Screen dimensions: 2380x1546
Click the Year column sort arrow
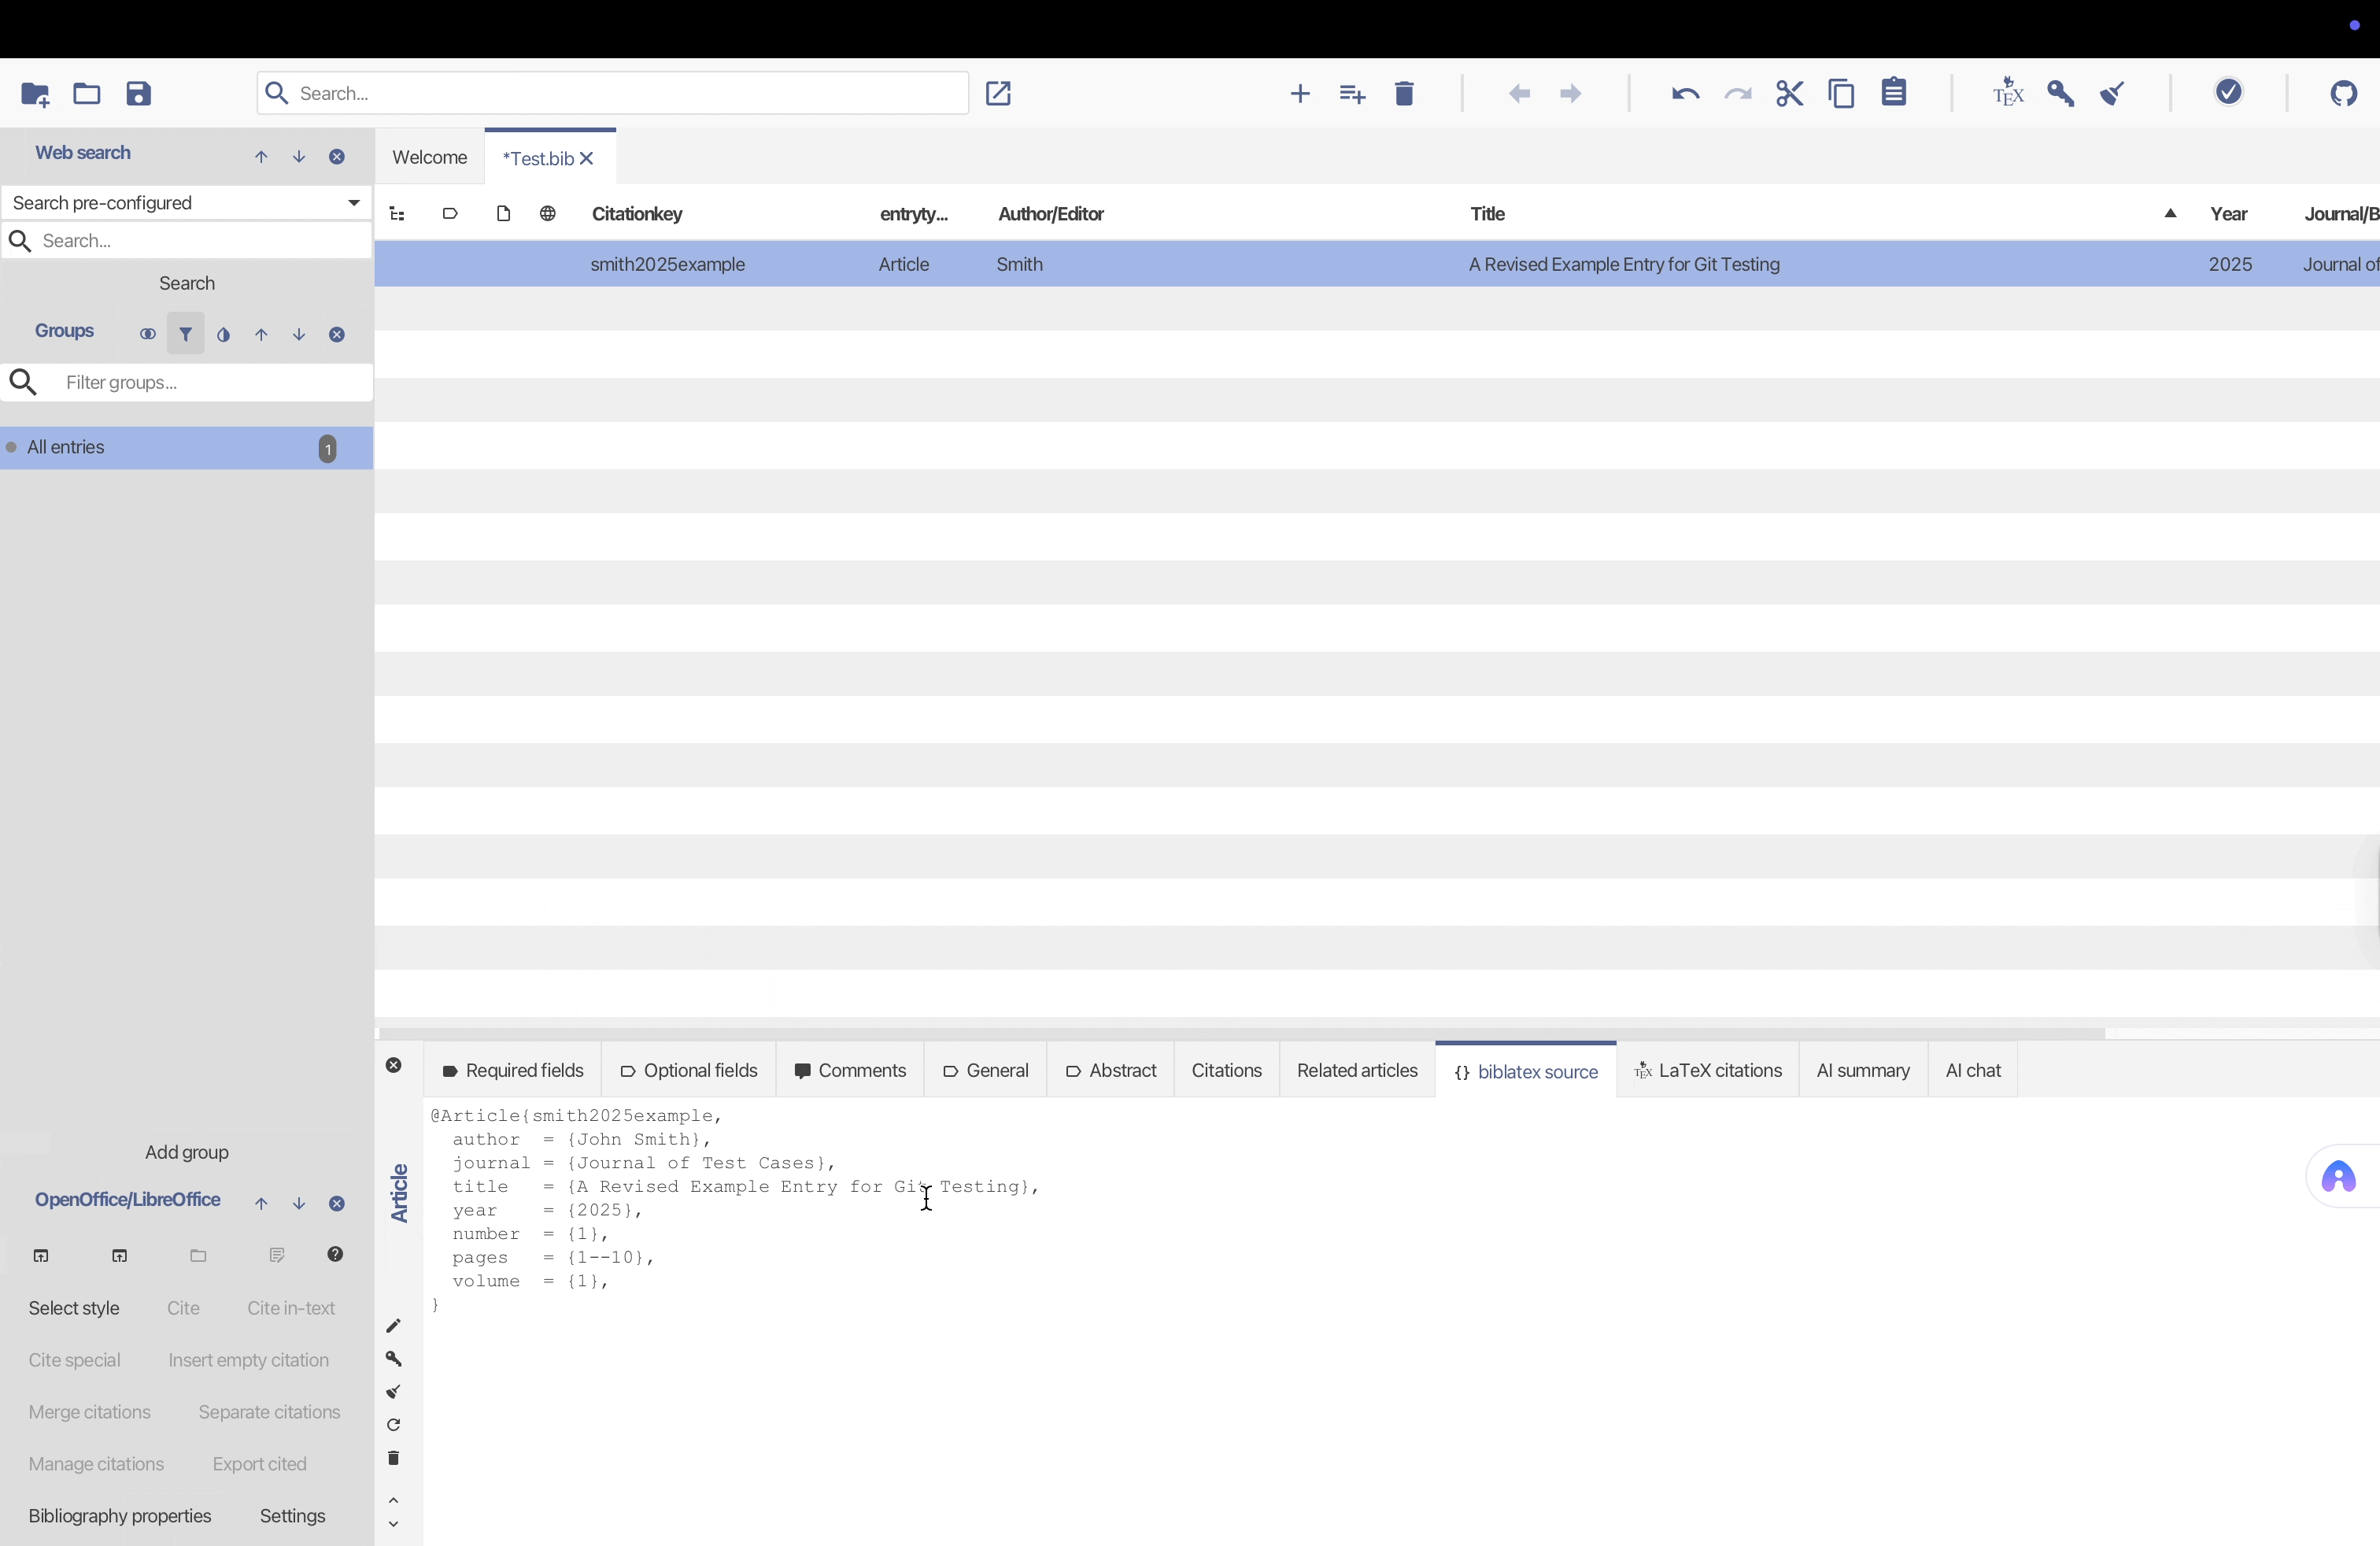coord(2170,213)
